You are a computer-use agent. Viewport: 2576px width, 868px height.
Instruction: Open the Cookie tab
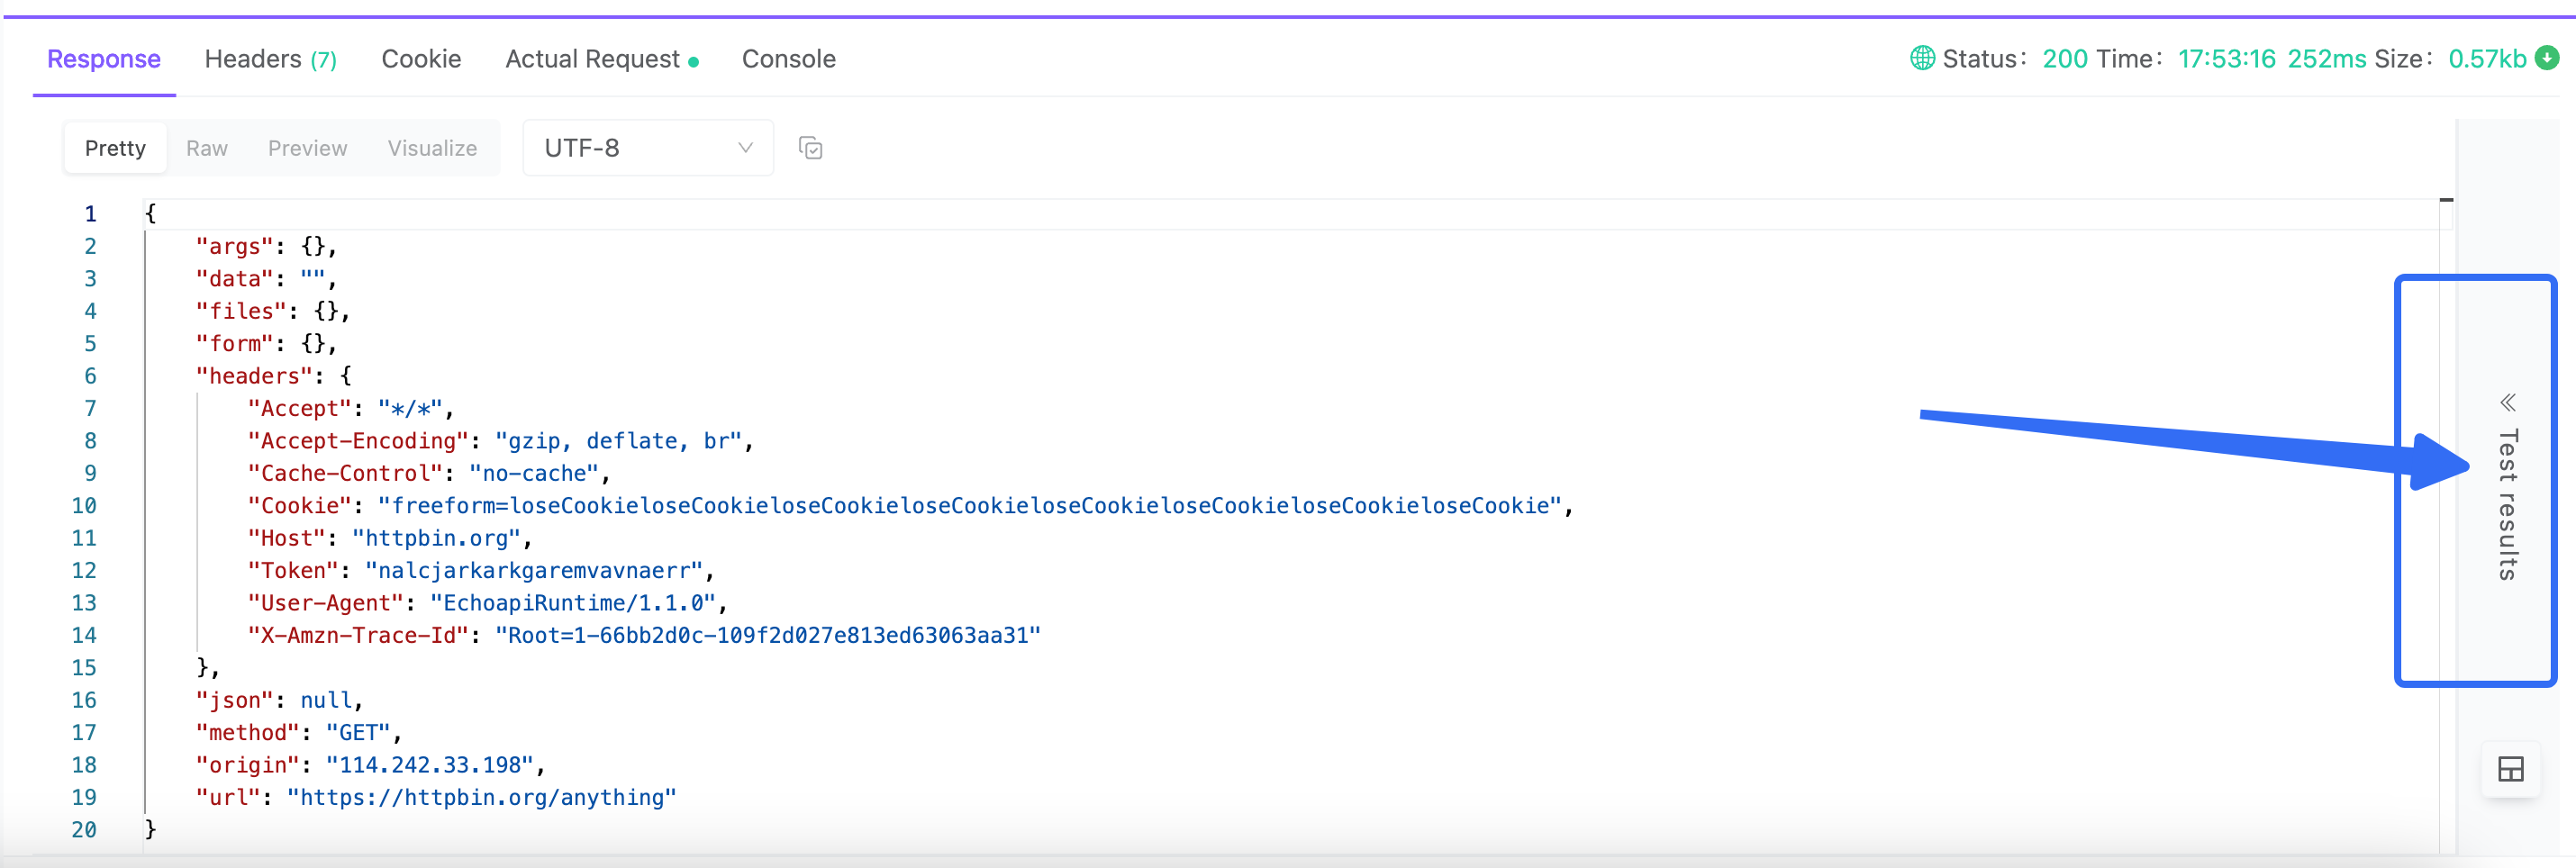(421, 59)
